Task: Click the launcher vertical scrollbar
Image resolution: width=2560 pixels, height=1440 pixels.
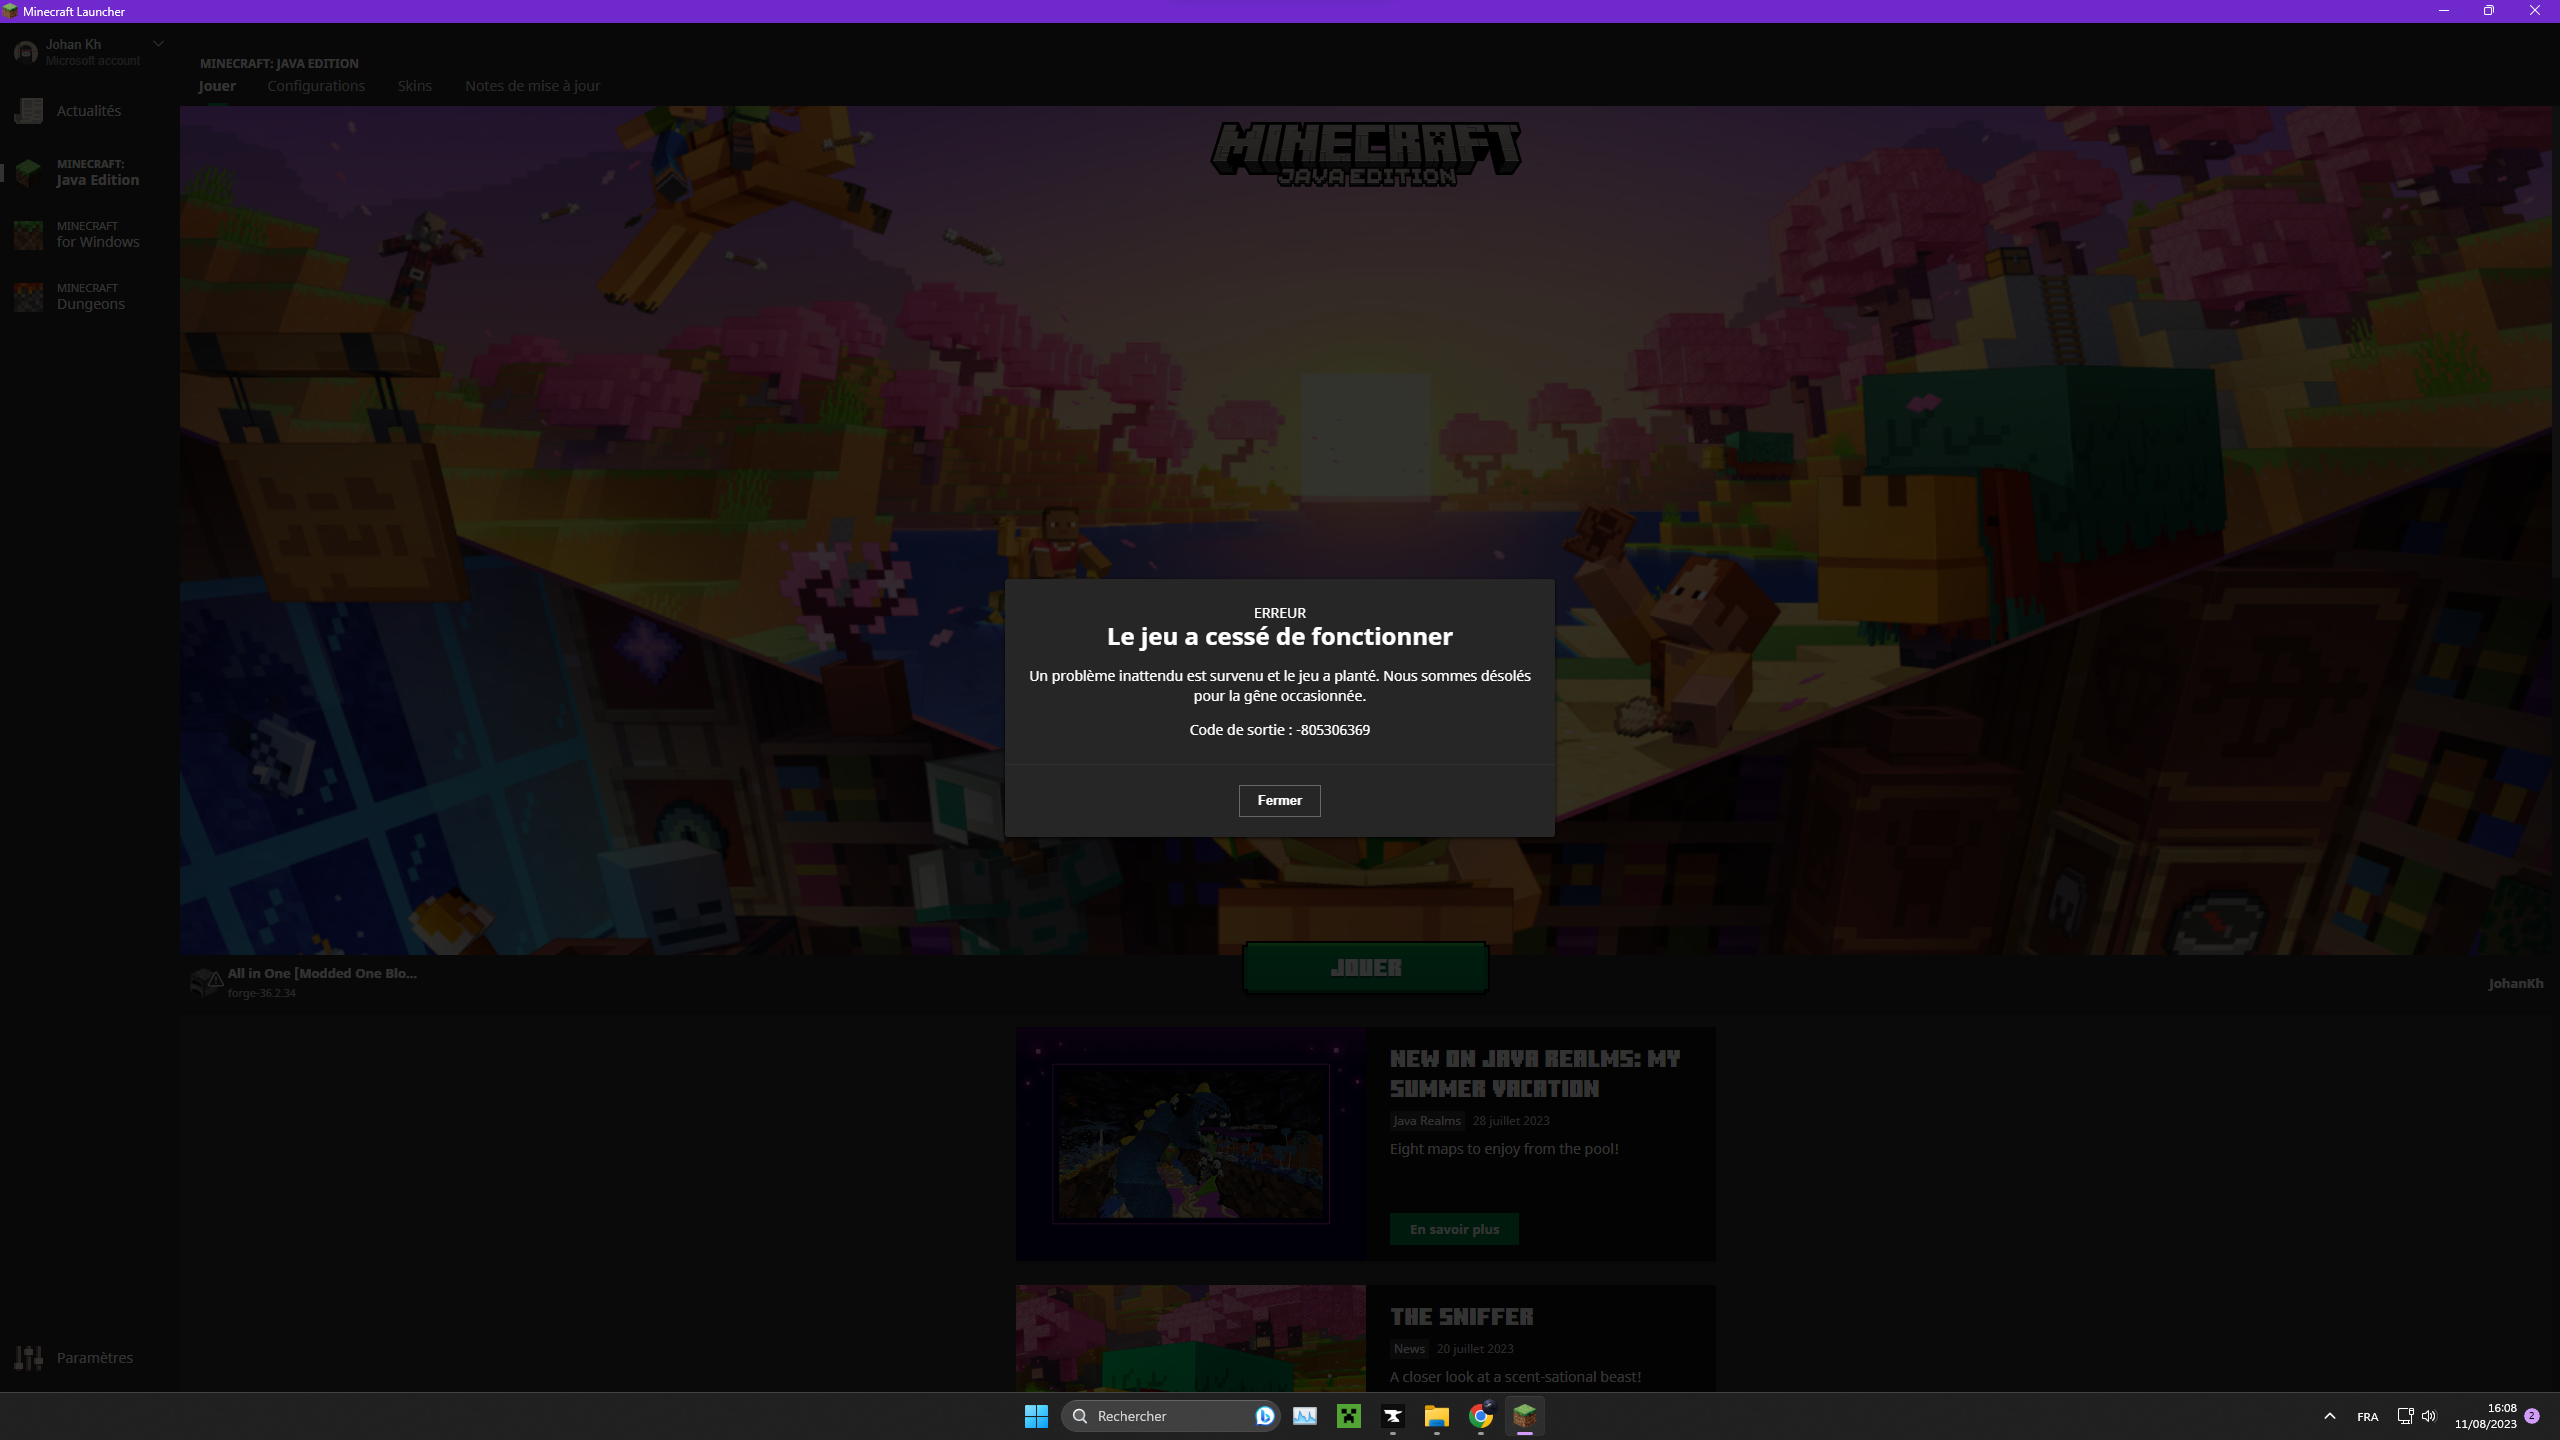Action: [x=2555, y=340]
